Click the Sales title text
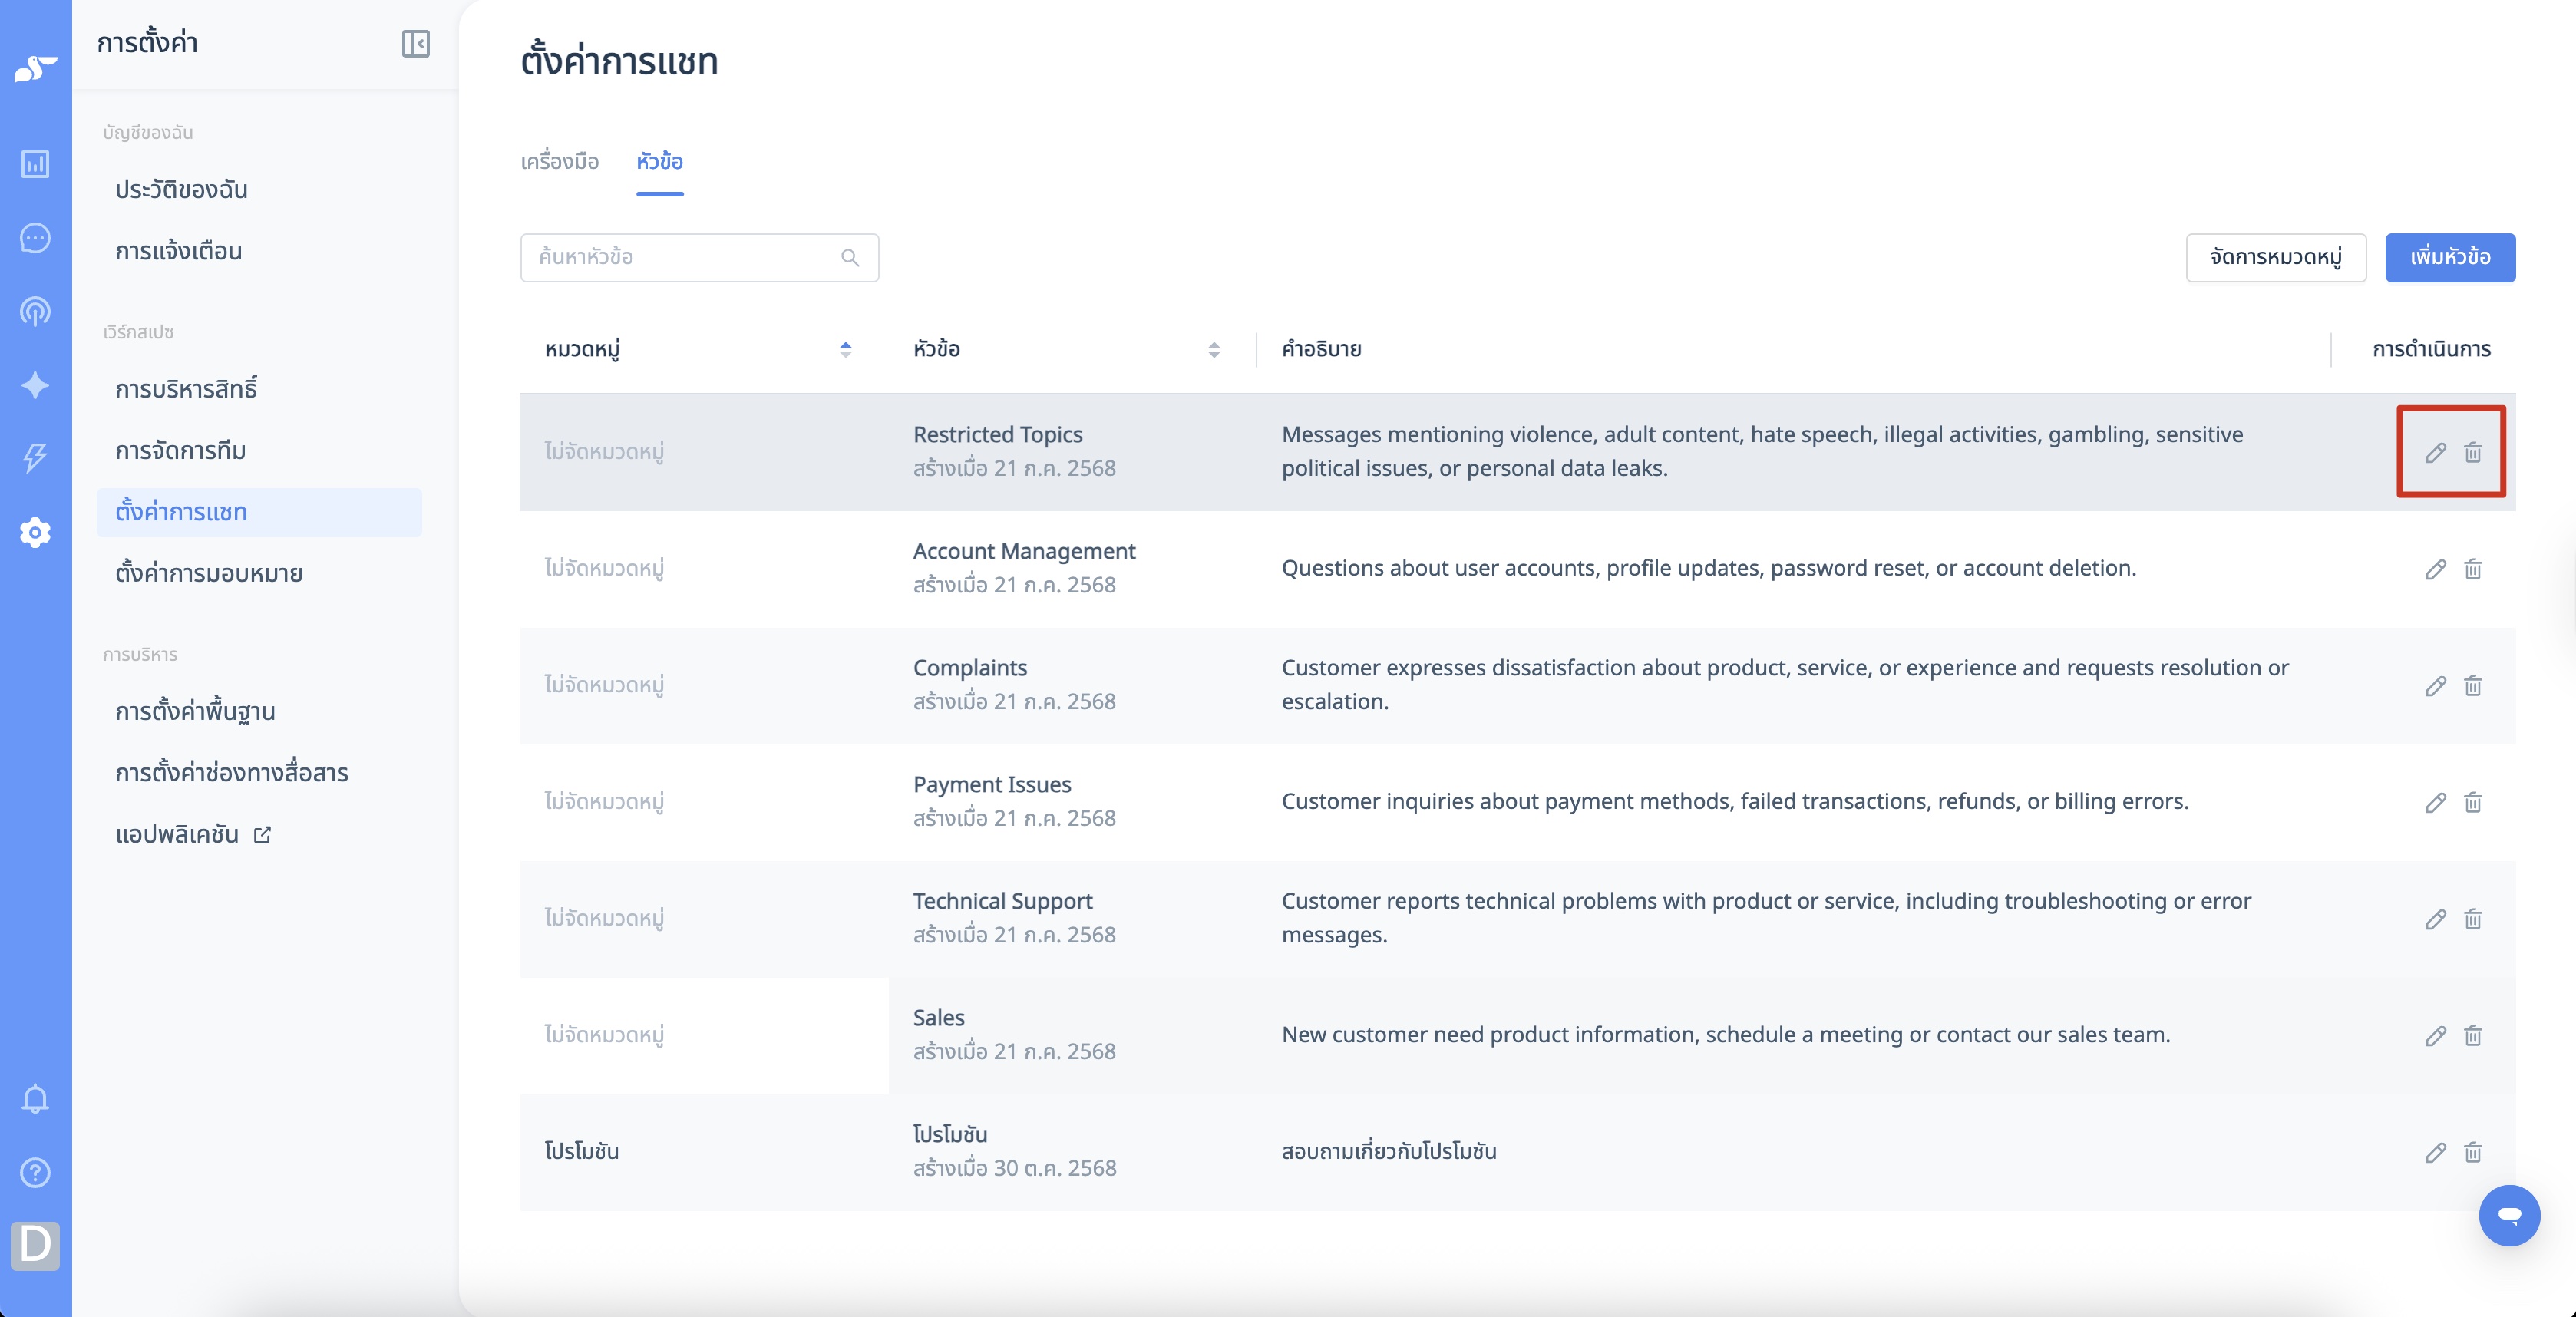Viewport: 2576px width, 1317px height. tap(939, 1018)
